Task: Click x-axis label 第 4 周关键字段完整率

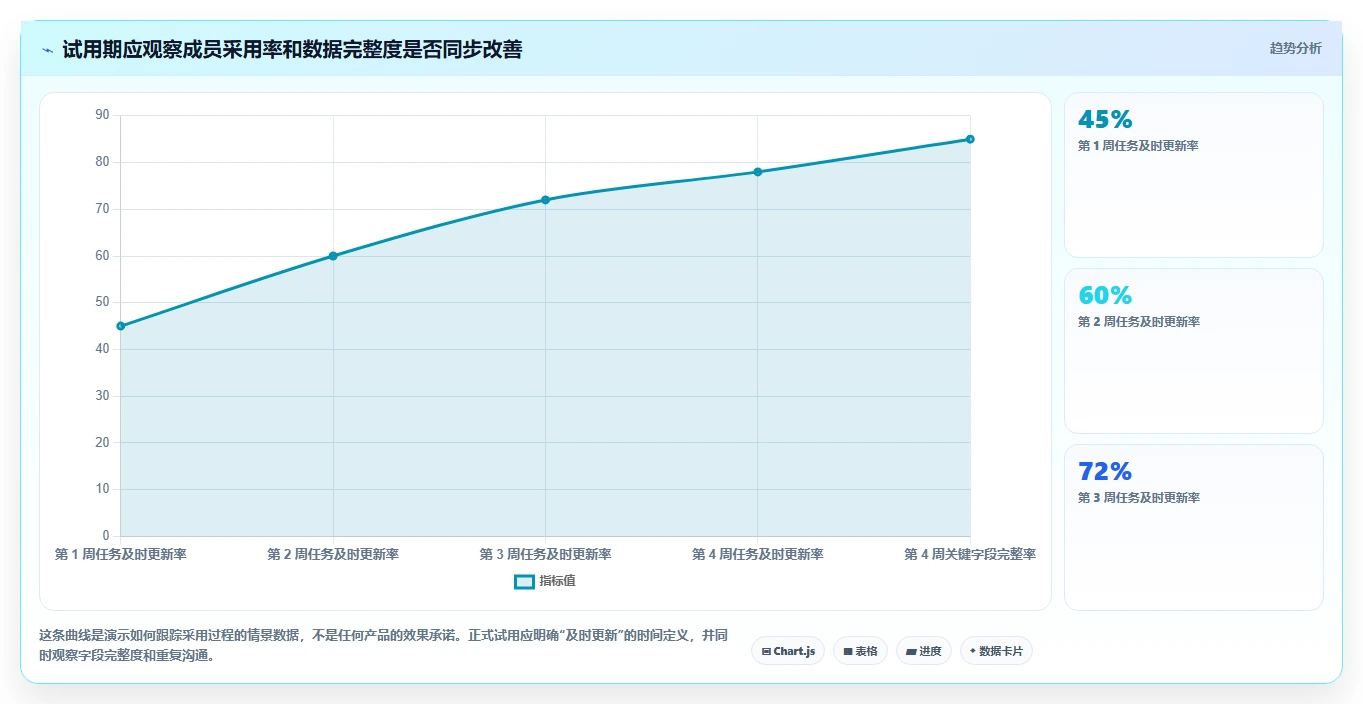Action: click(970, 554)
